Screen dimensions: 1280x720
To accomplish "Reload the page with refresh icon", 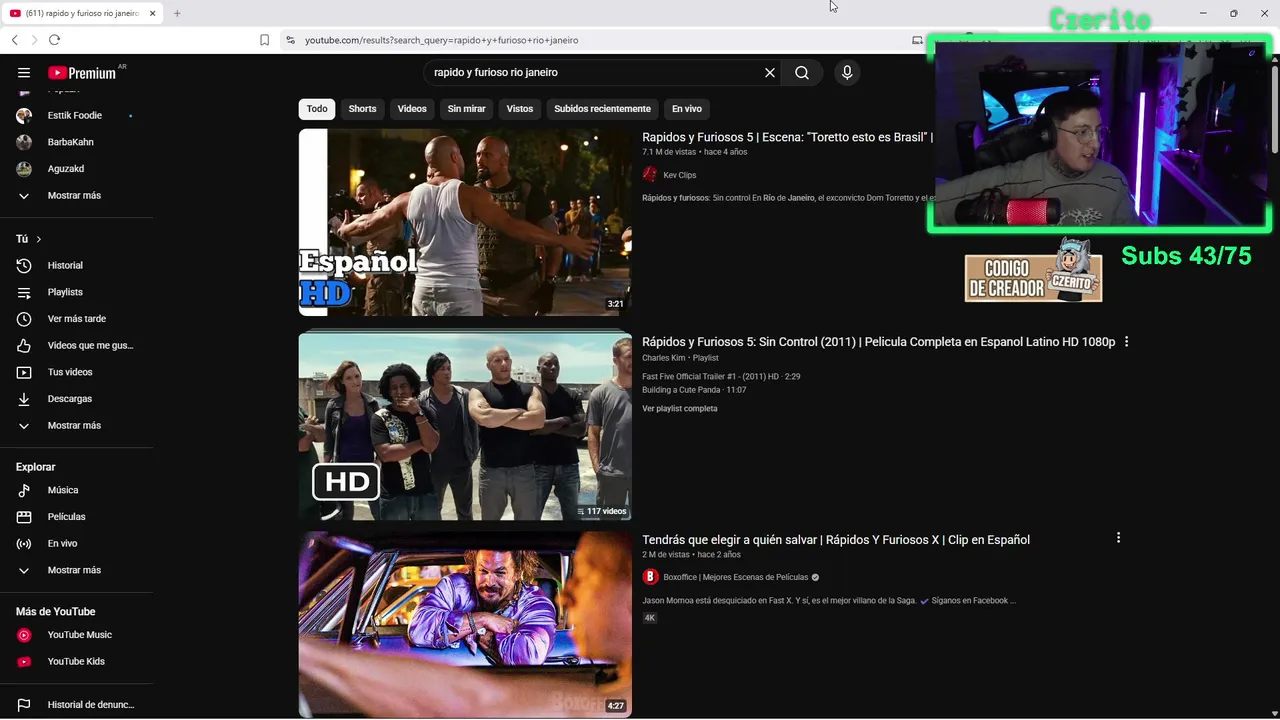I will [x=54, y=40].
